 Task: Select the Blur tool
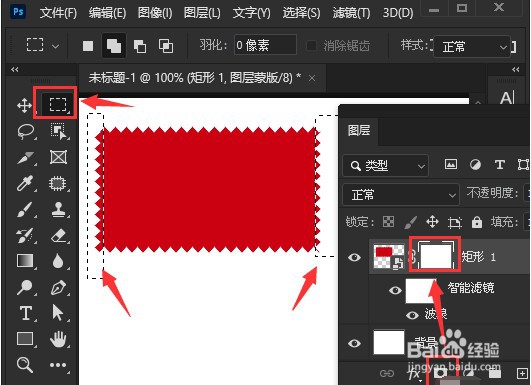[x=58, y=261]
